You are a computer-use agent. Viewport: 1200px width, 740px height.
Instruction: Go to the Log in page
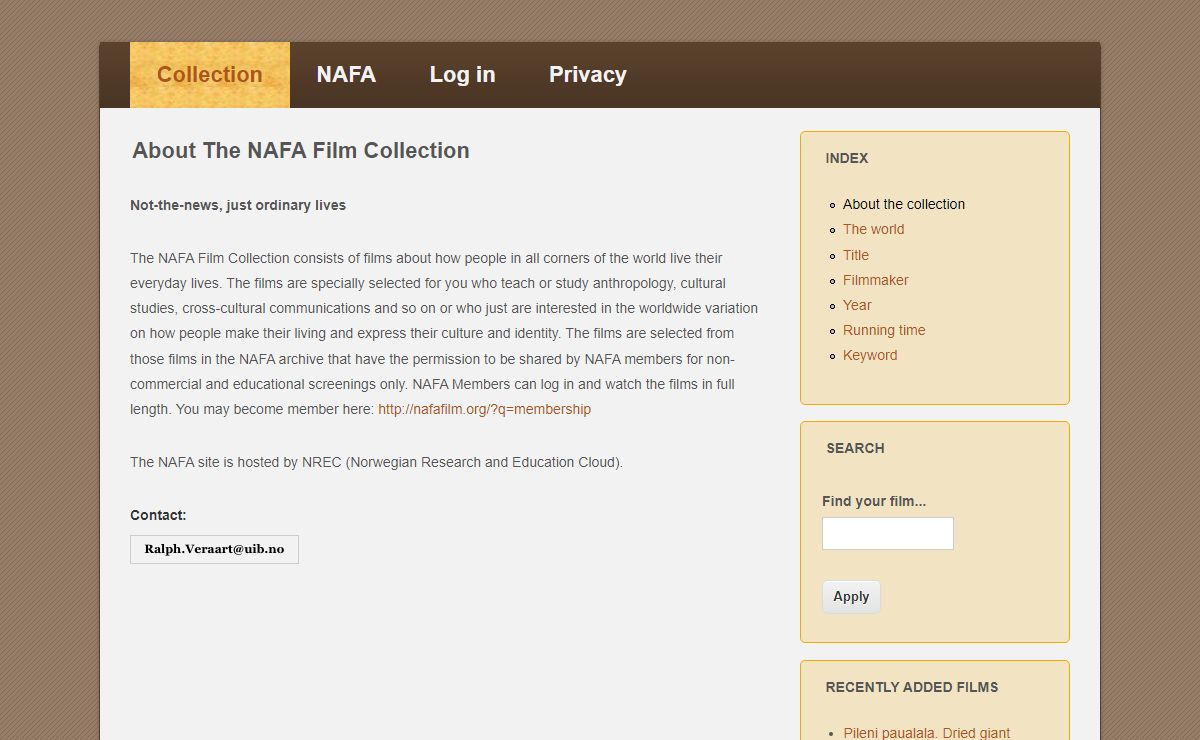pos(462,75)
